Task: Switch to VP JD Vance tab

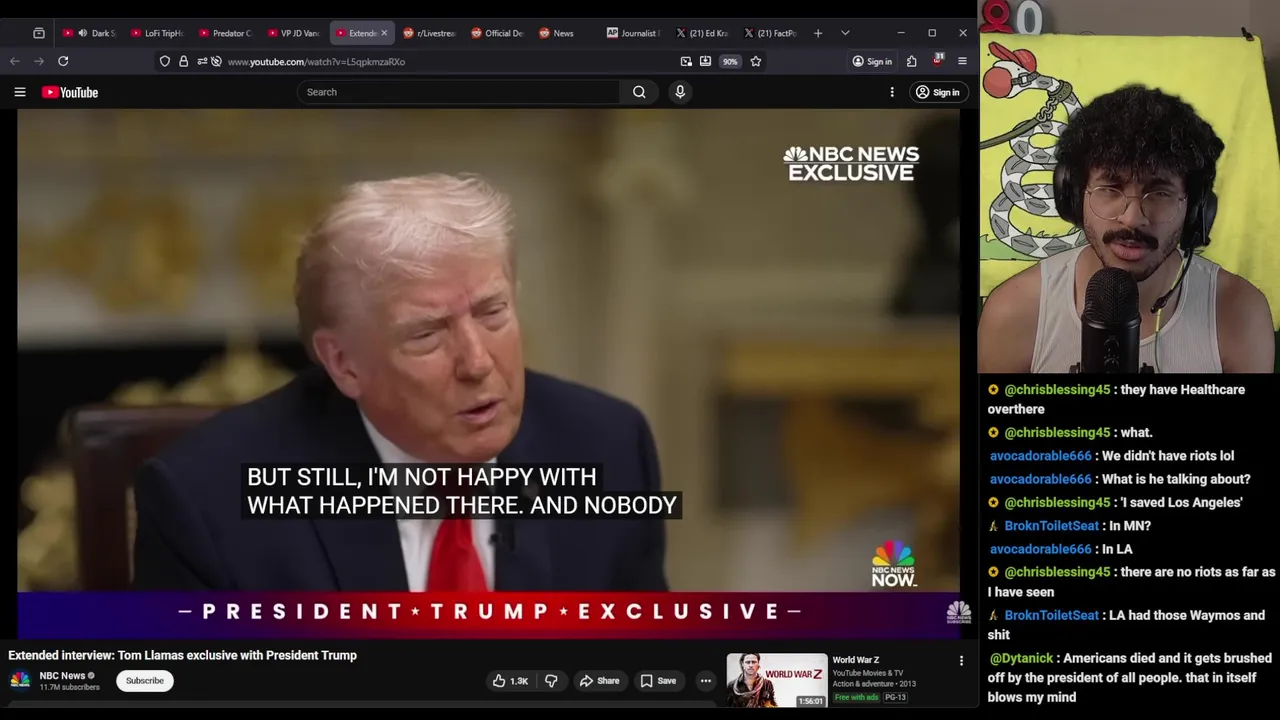Action: (x=293, y=33)
